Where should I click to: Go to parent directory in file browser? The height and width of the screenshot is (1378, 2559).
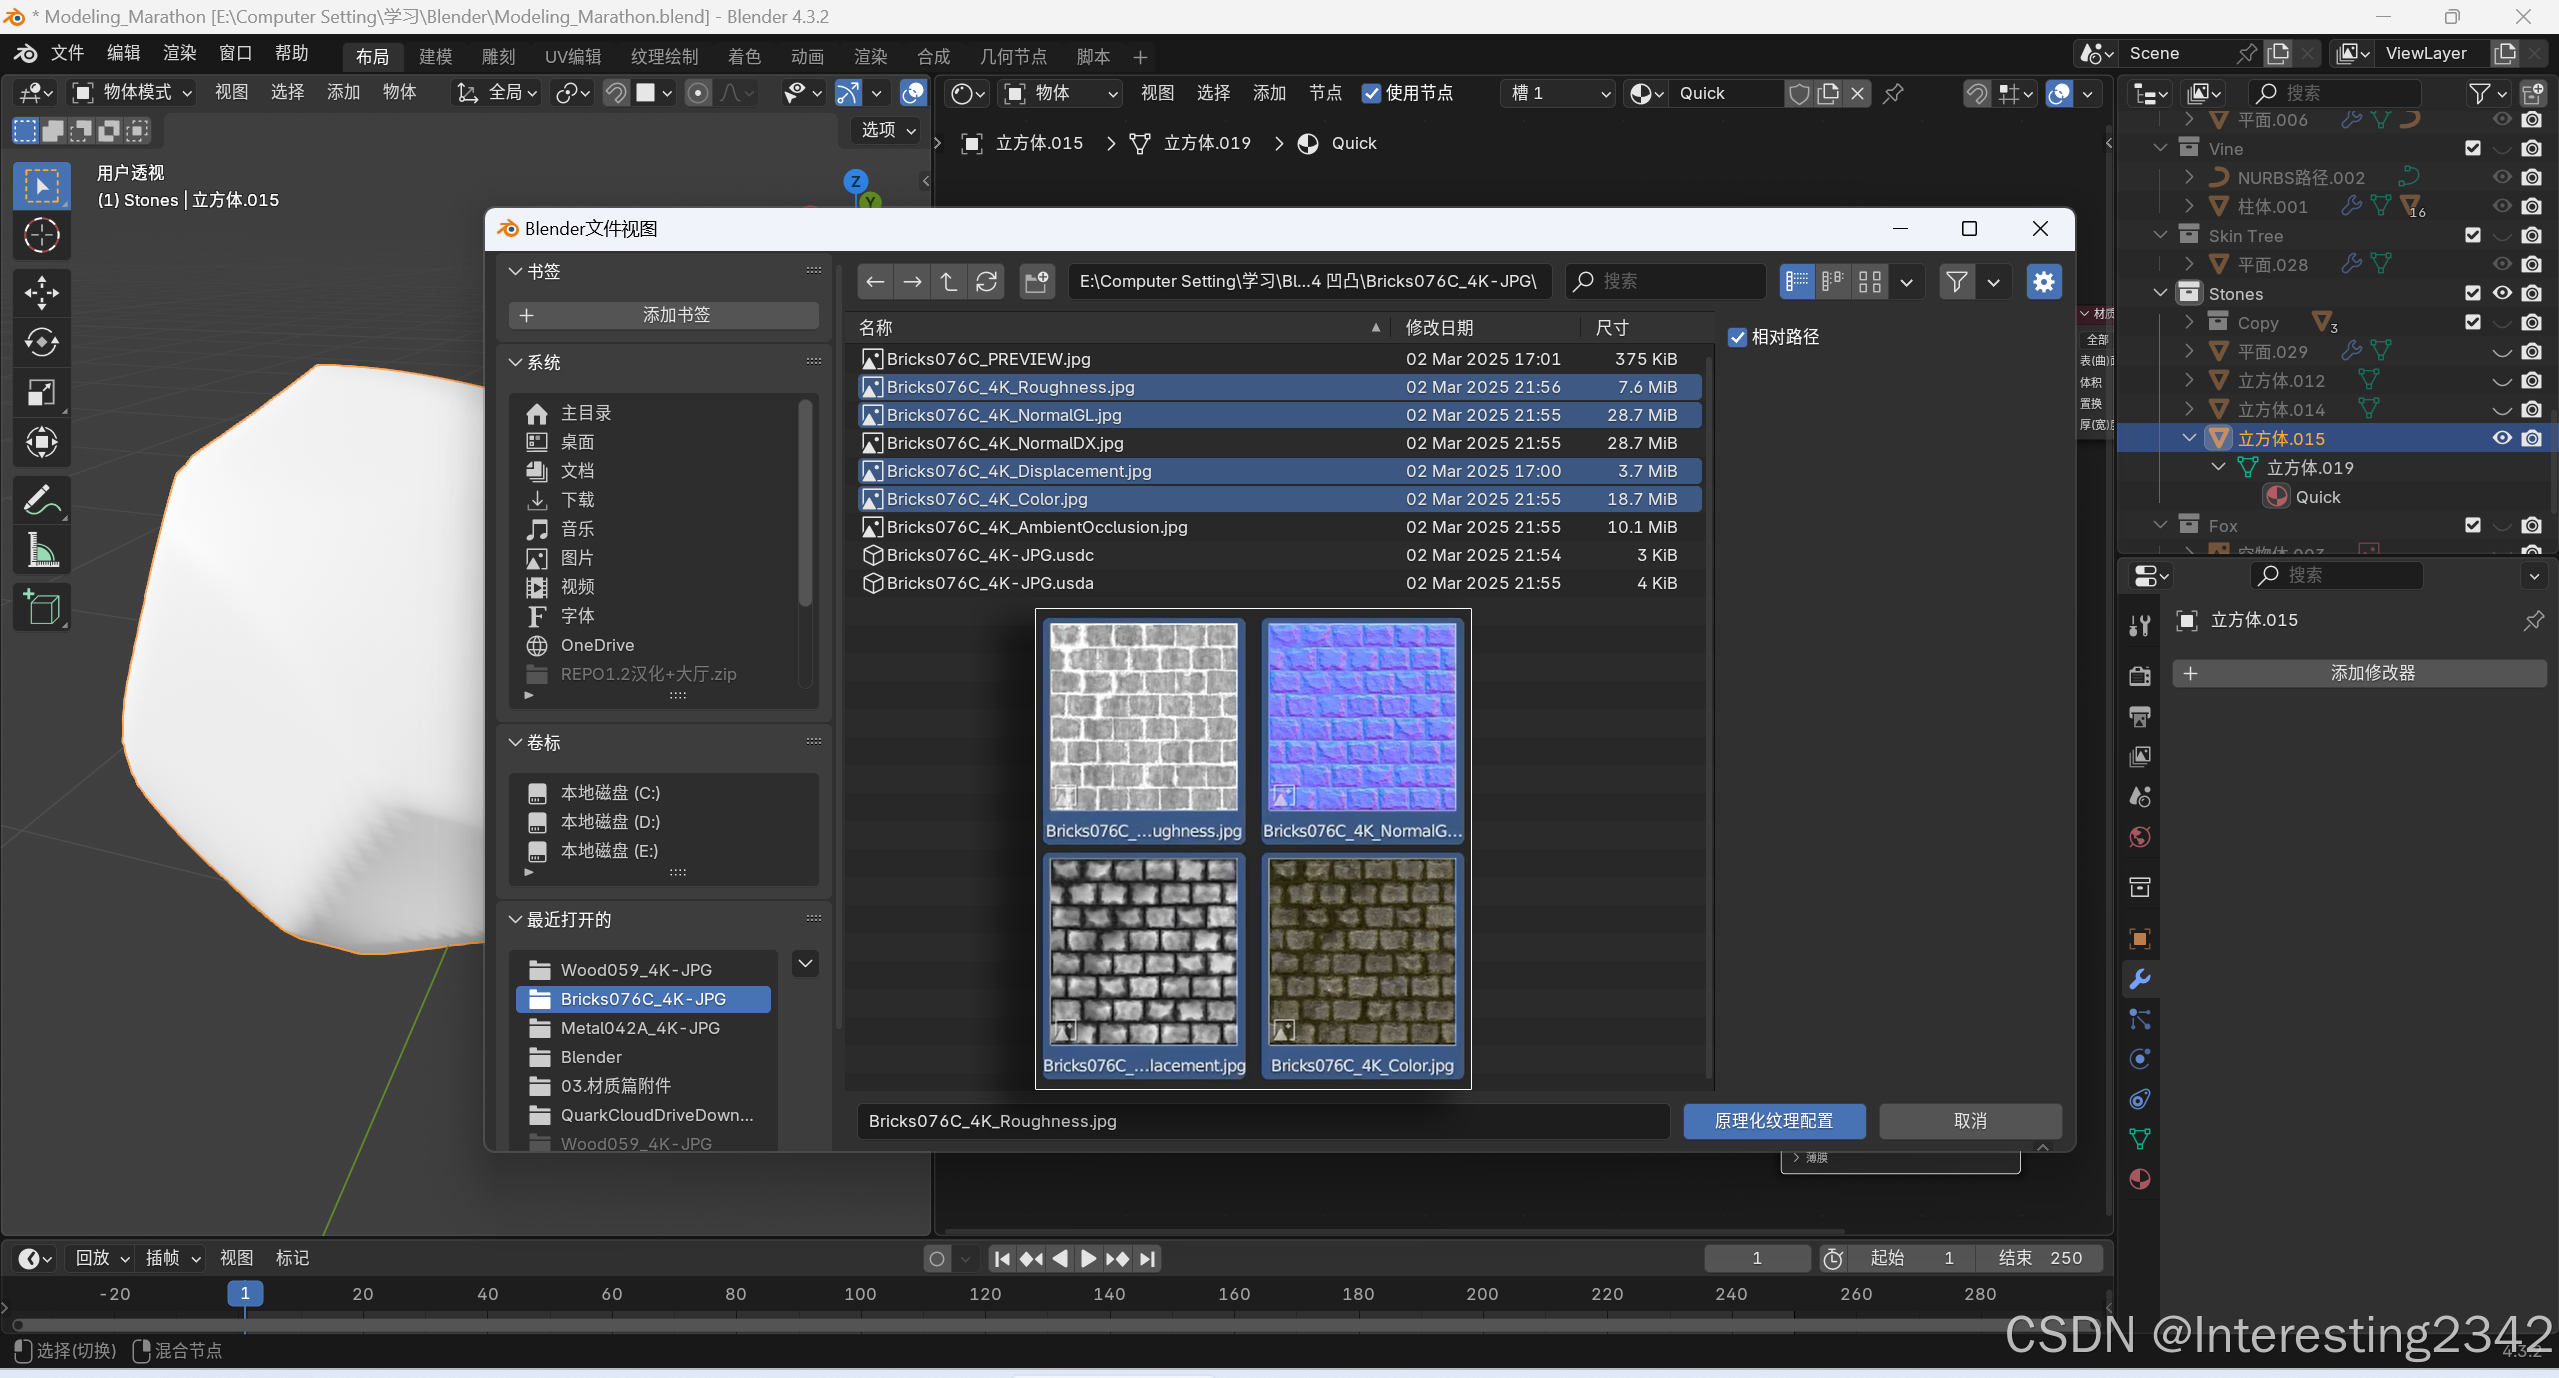949,282
